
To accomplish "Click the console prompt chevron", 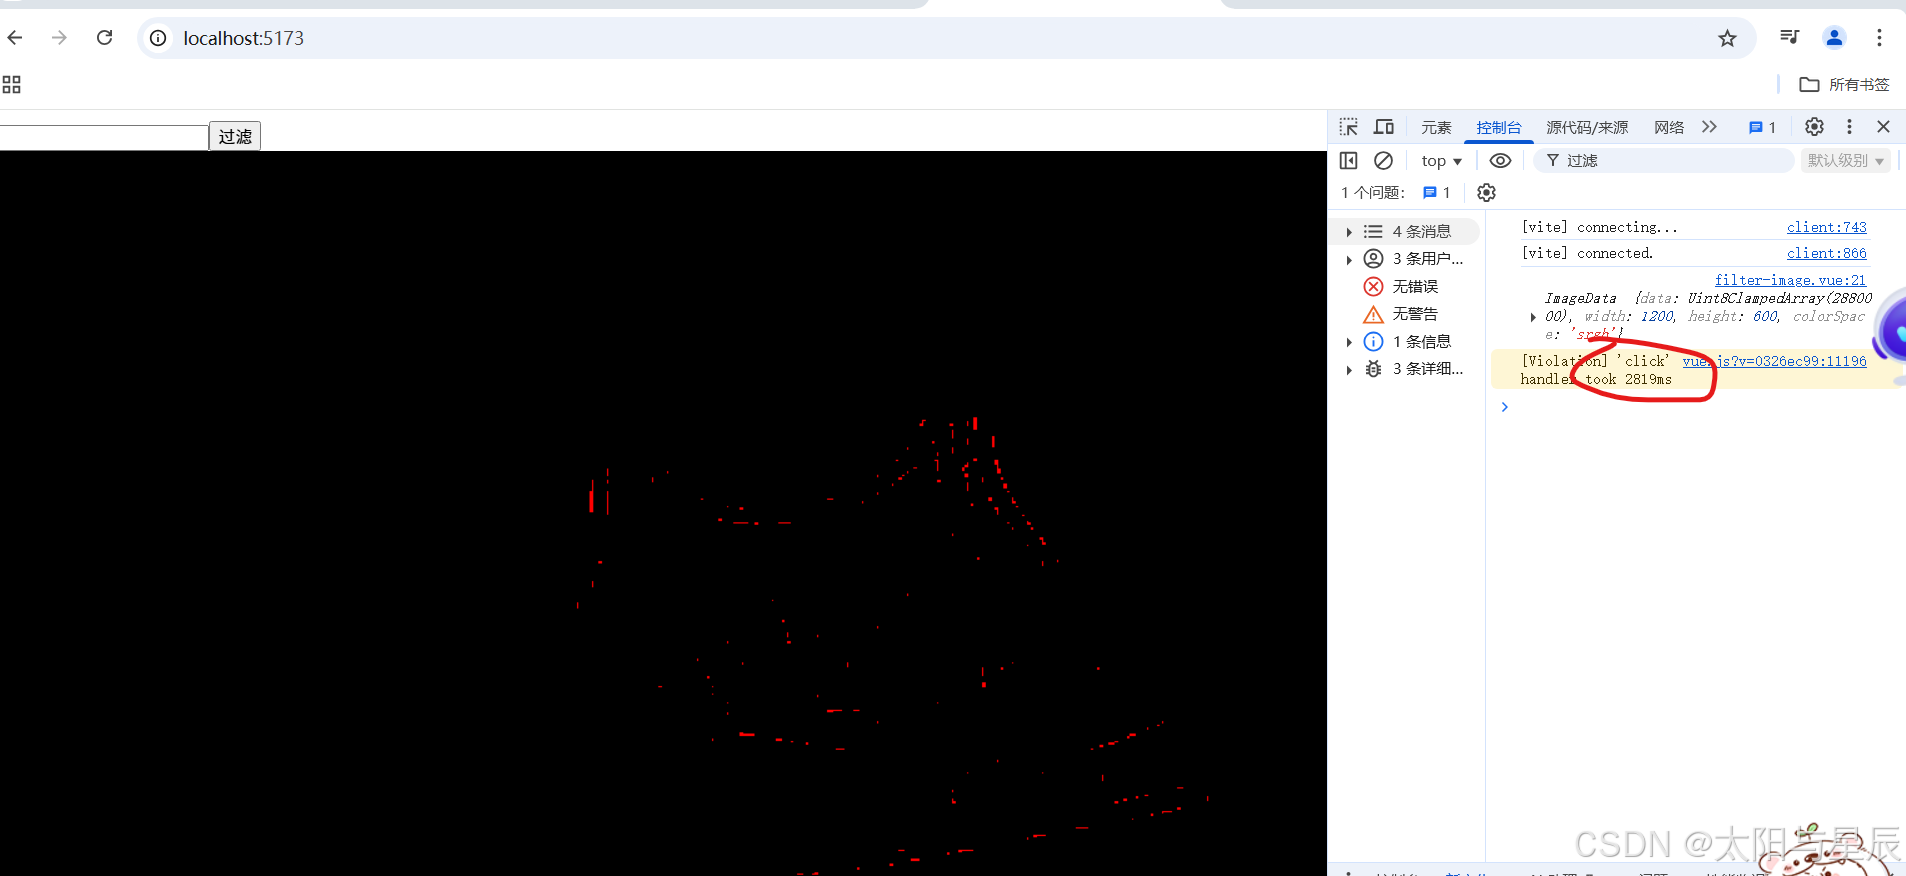I will point(1504,407).
